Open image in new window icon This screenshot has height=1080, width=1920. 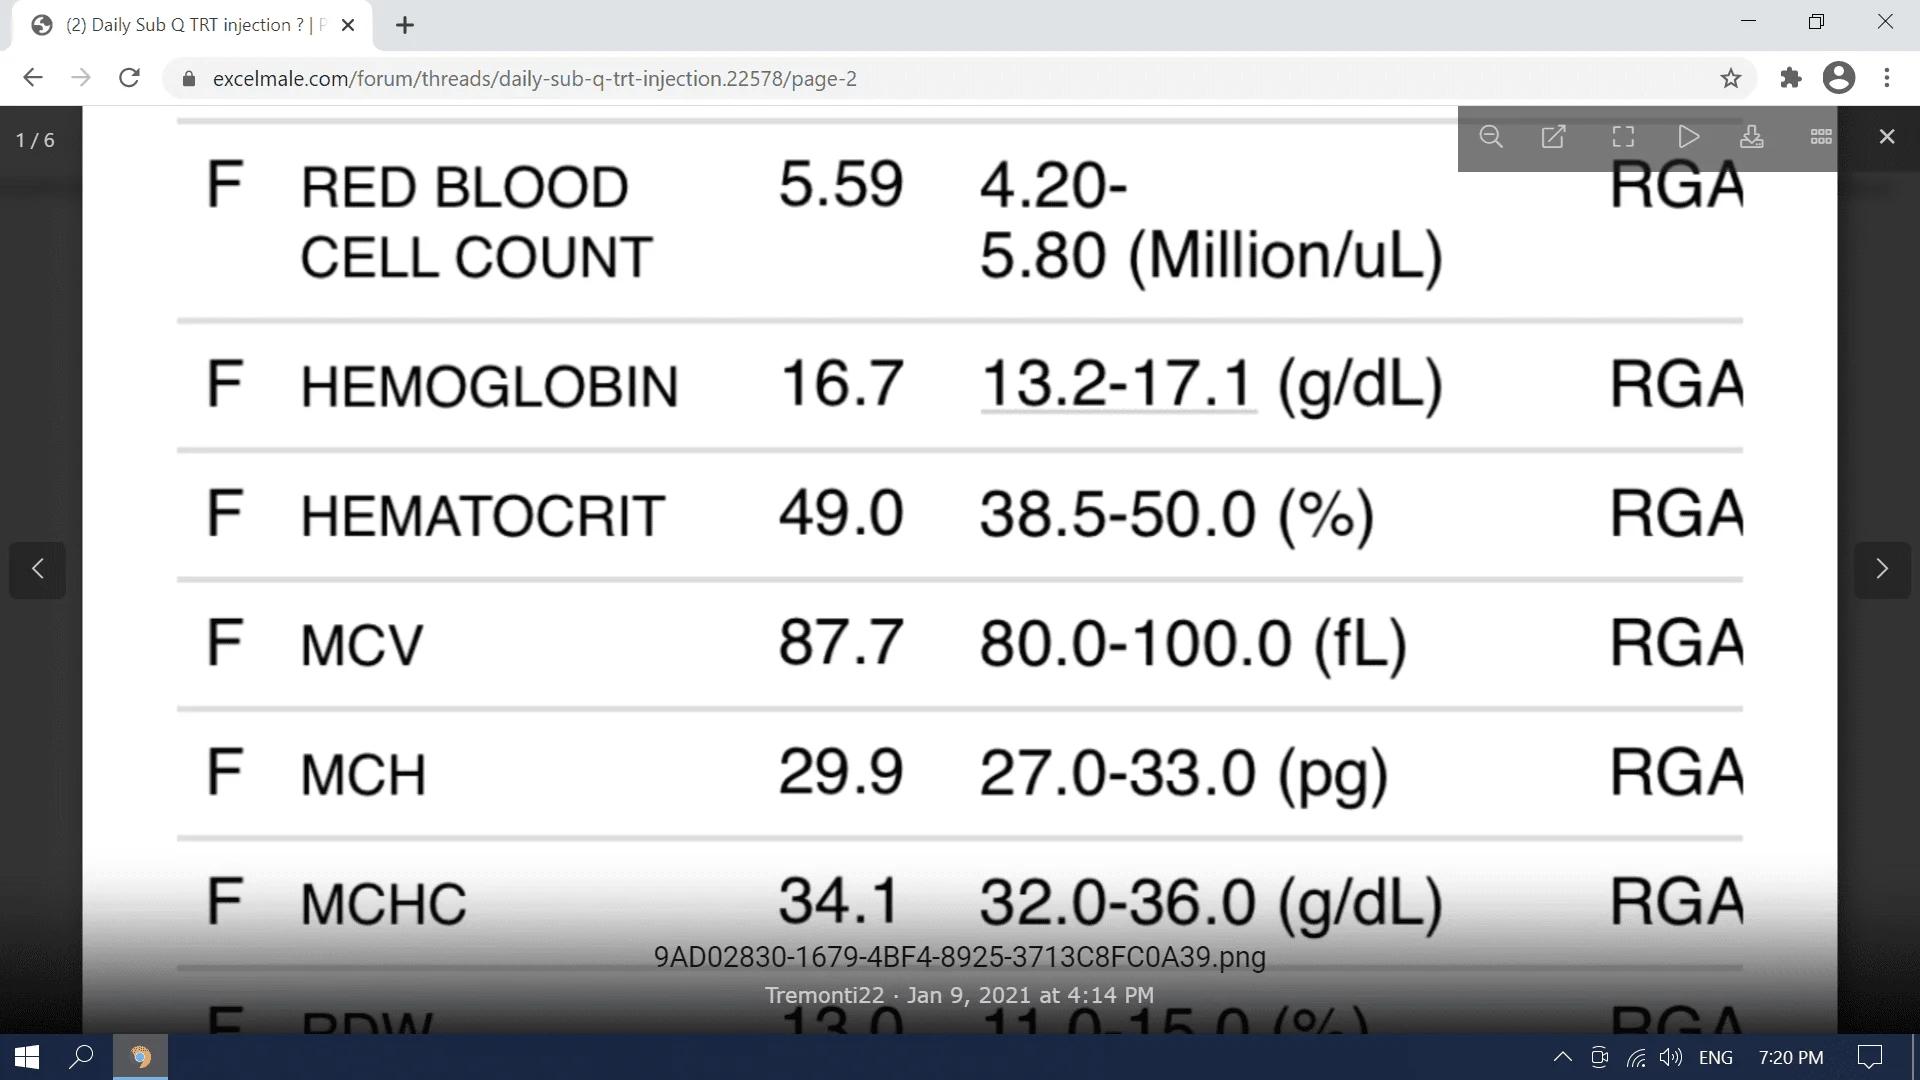(x=1553, y=137)
